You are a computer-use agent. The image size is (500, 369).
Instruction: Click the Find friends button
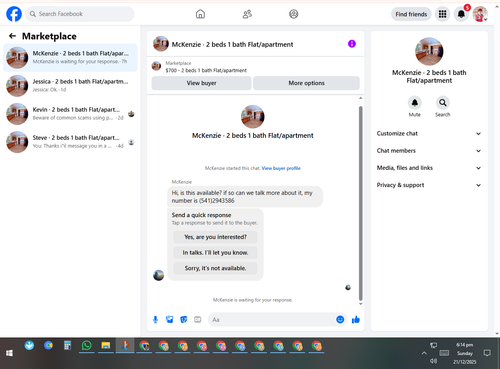(411, 14)
